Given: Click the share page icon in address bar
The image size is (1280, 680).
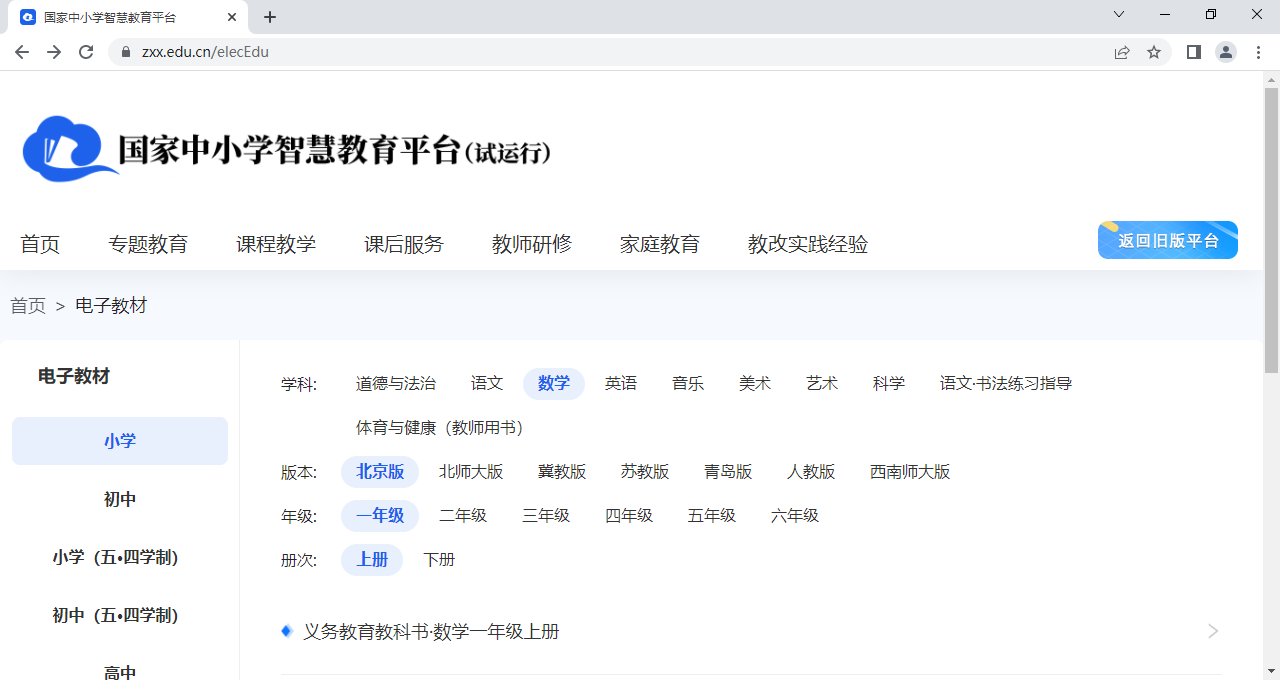Looking at the screenshot, I should click(x=1122, y=52).
